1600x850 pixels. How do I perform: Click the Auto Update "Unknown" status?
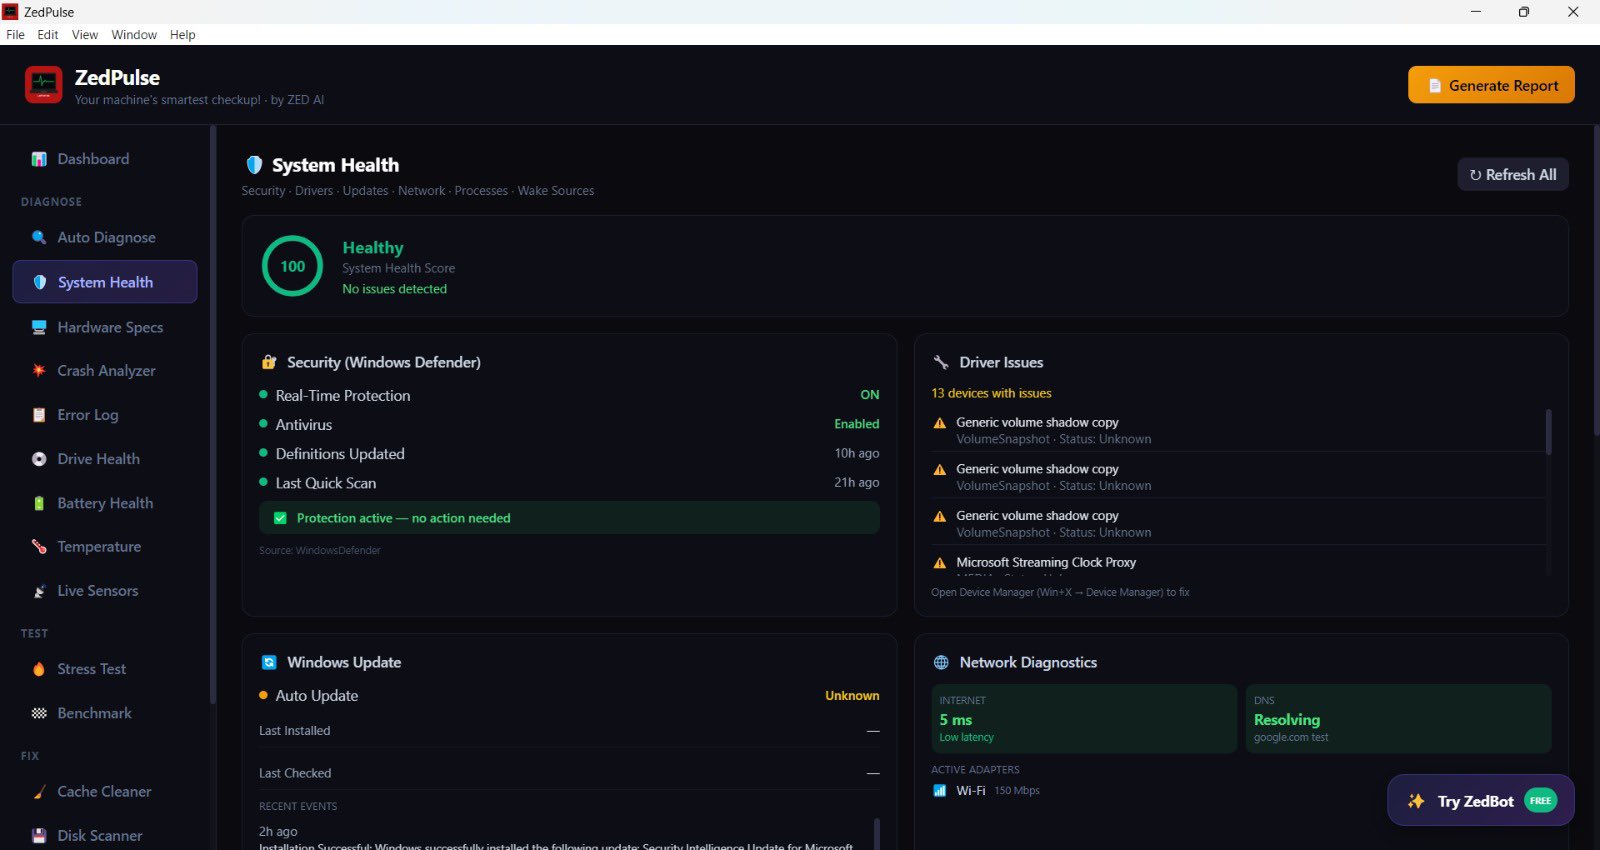tap(852, 695)
